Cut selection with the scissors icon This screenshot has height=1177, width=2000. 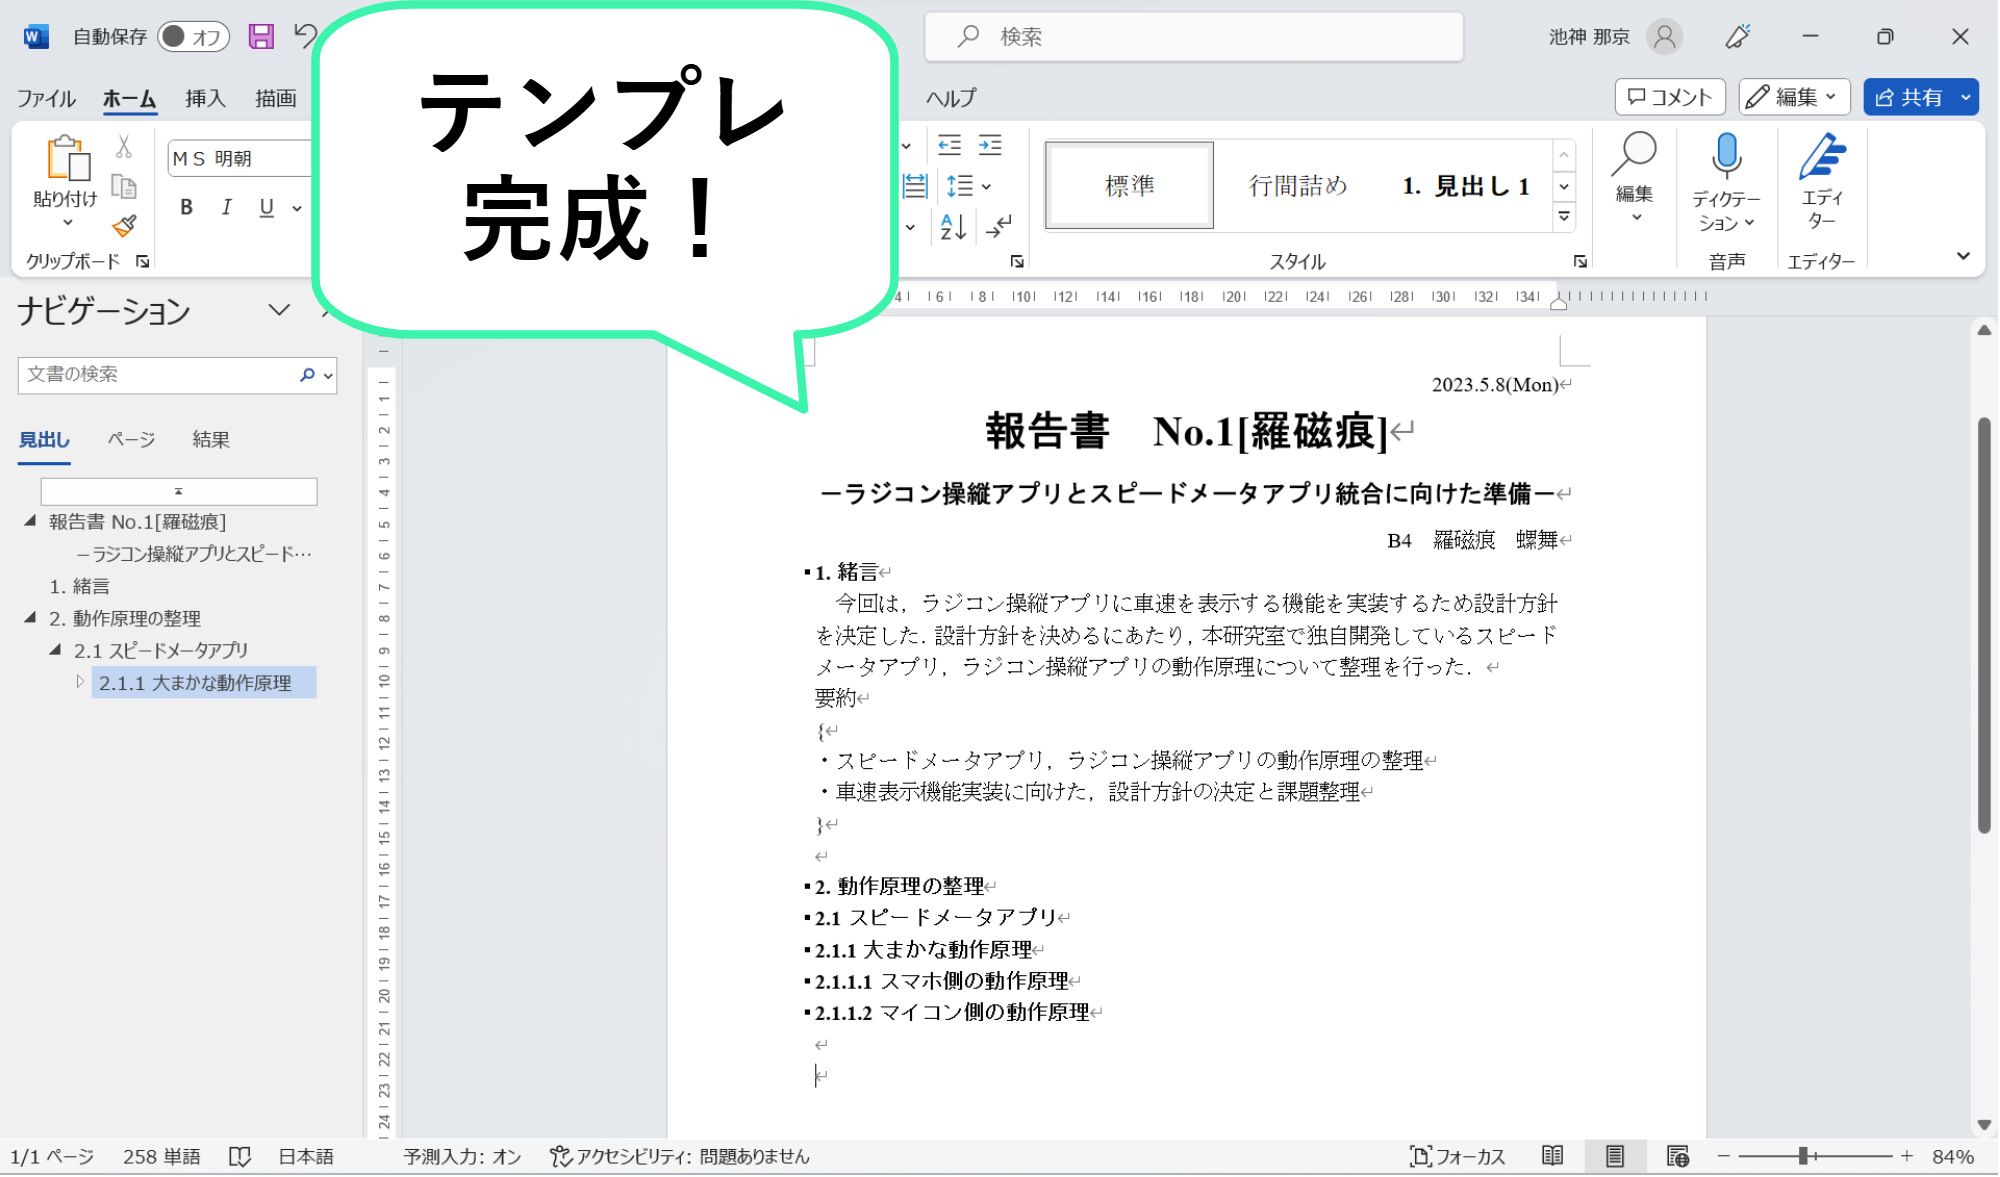124,147
